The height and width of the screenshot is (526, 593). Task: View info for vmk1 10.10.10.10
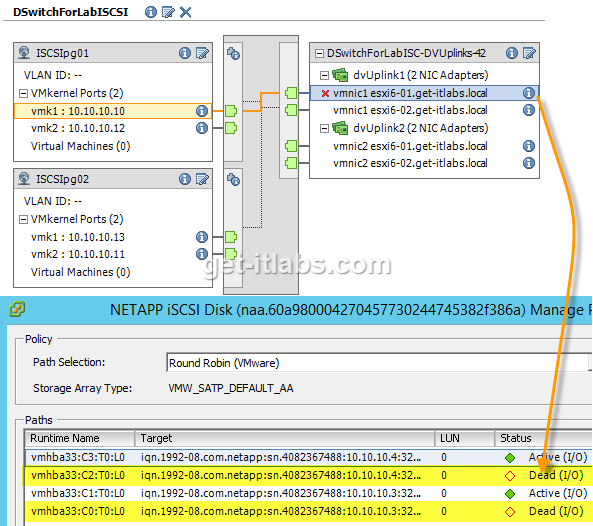pos(202,111)
